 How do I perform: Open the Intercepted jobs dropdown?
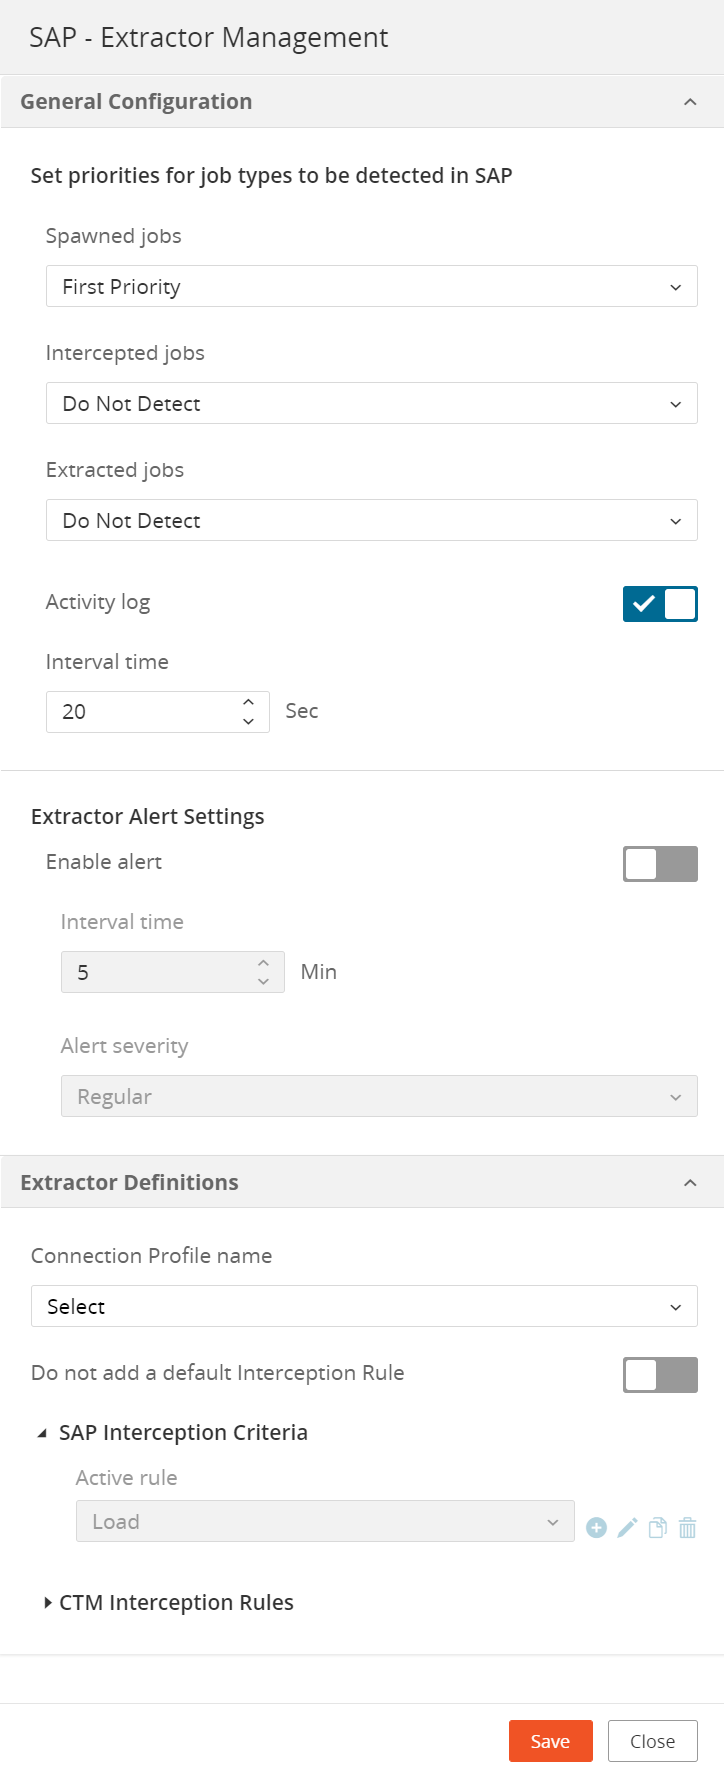372,403
